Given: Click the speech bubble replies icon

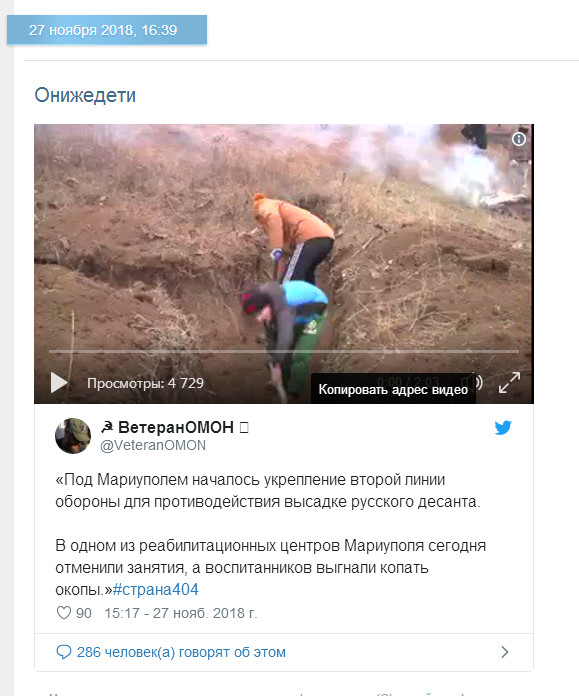Looking at the screenshot, I should pyautogui.click(x=63, y=652).
